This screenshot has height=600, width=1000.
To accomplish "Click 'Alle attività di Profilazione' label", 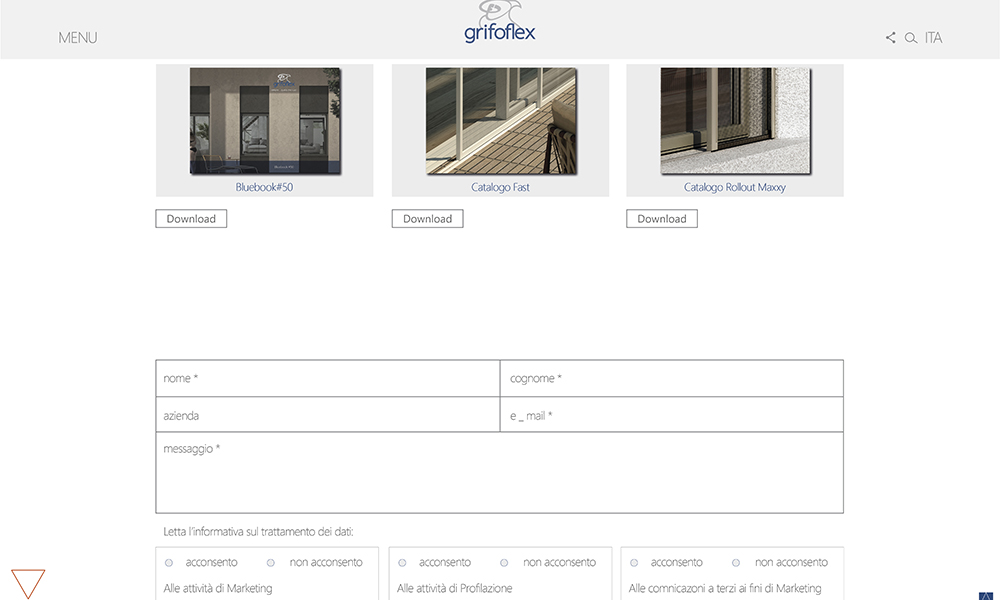I will click(x=454, y=588).
